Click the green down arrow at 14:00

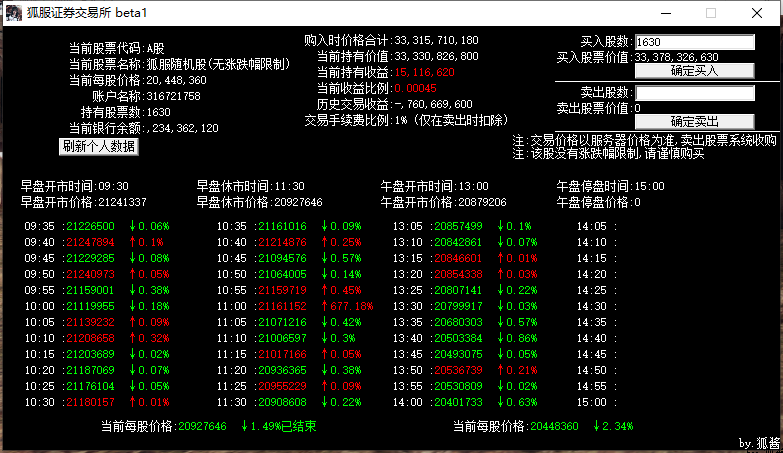(497, 402)
